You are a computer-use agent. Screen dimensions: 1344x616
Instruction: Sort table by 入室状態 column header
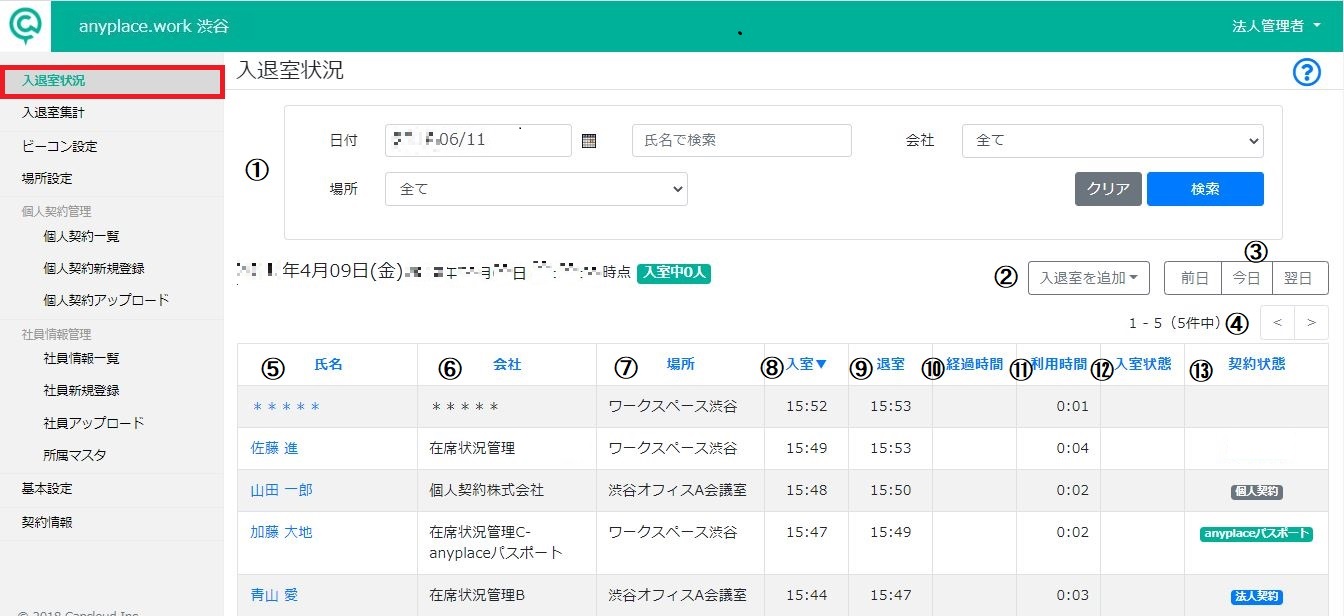click(x=1143, y=365)
